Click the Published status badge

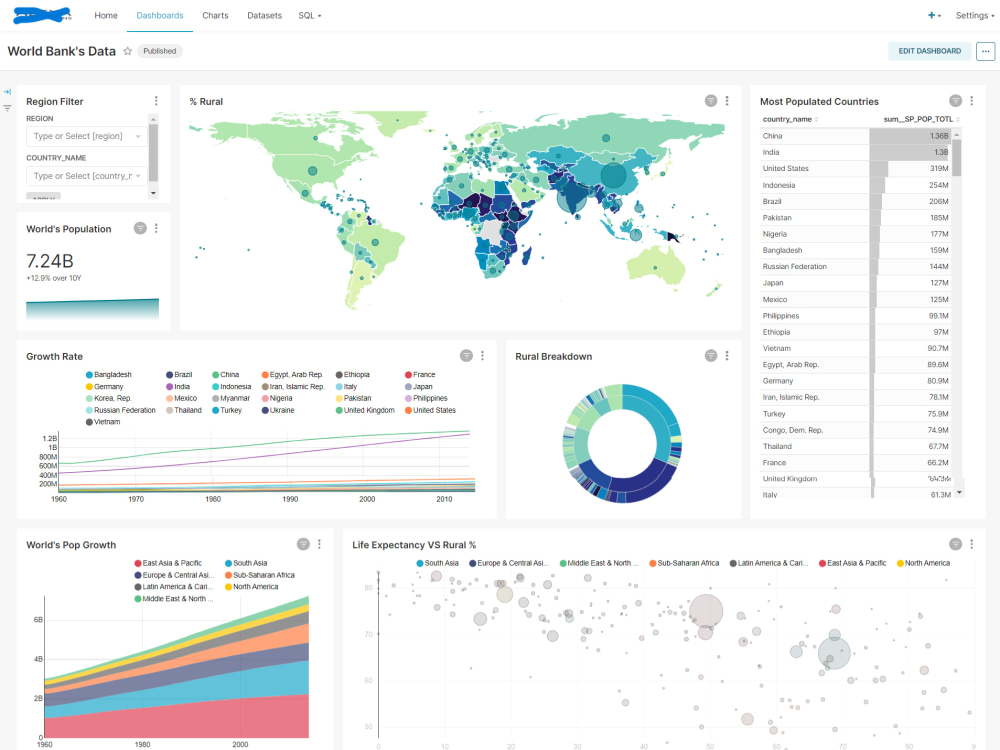pyautogui.click(x=159, y=50)
